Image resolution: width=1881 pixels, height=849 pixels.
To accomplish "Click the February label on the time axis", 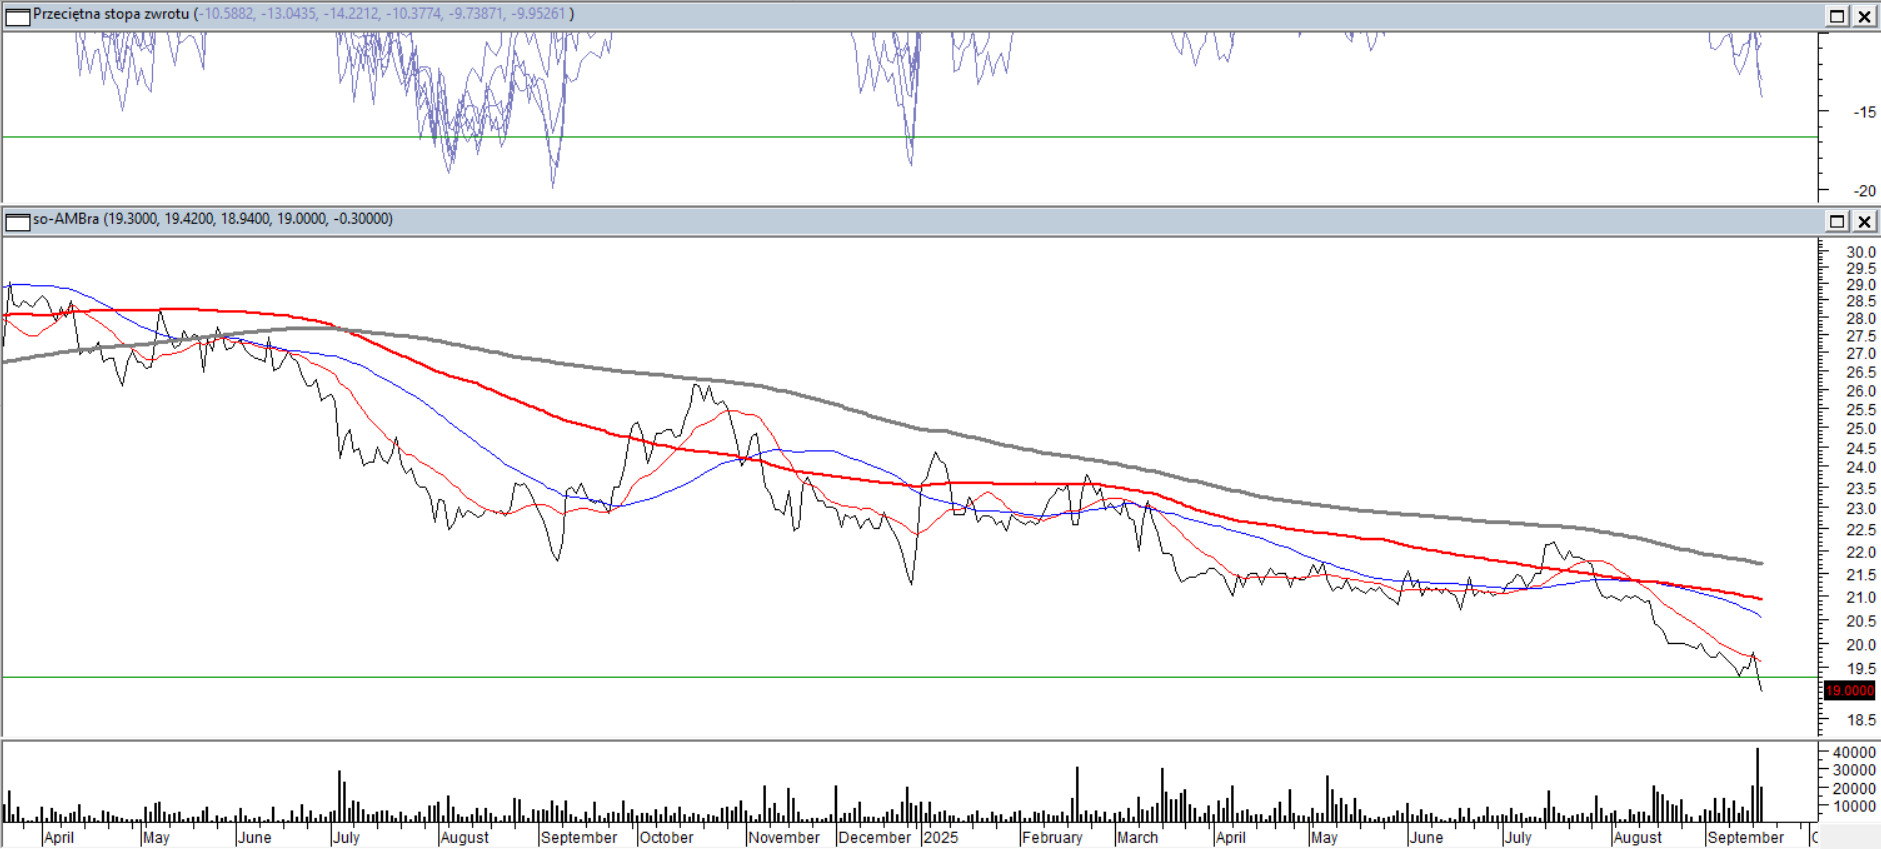I will [1052, 838].
